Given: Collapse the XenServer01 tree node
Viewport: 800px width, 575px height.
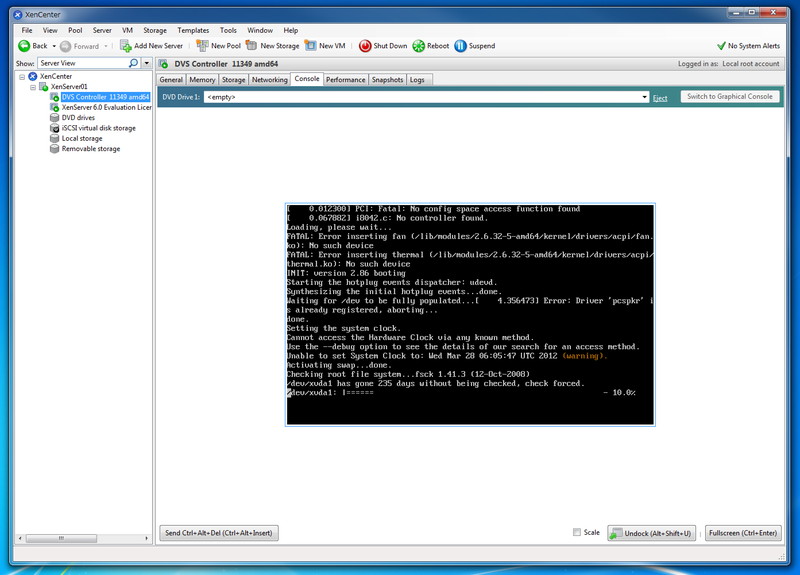Looking at the screenshot, I should click(x=33, y=87).
